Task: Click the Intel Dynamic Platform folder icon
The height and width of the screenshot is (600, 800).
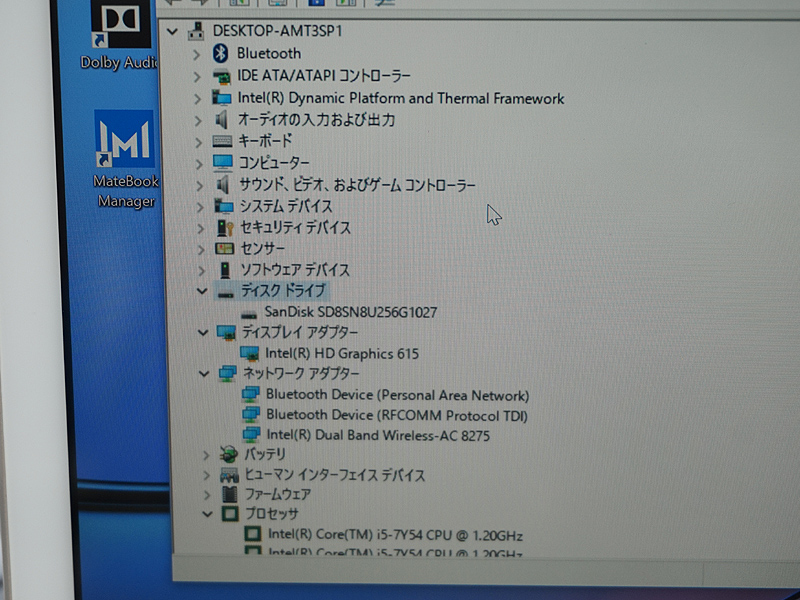Action: [221, 97]
